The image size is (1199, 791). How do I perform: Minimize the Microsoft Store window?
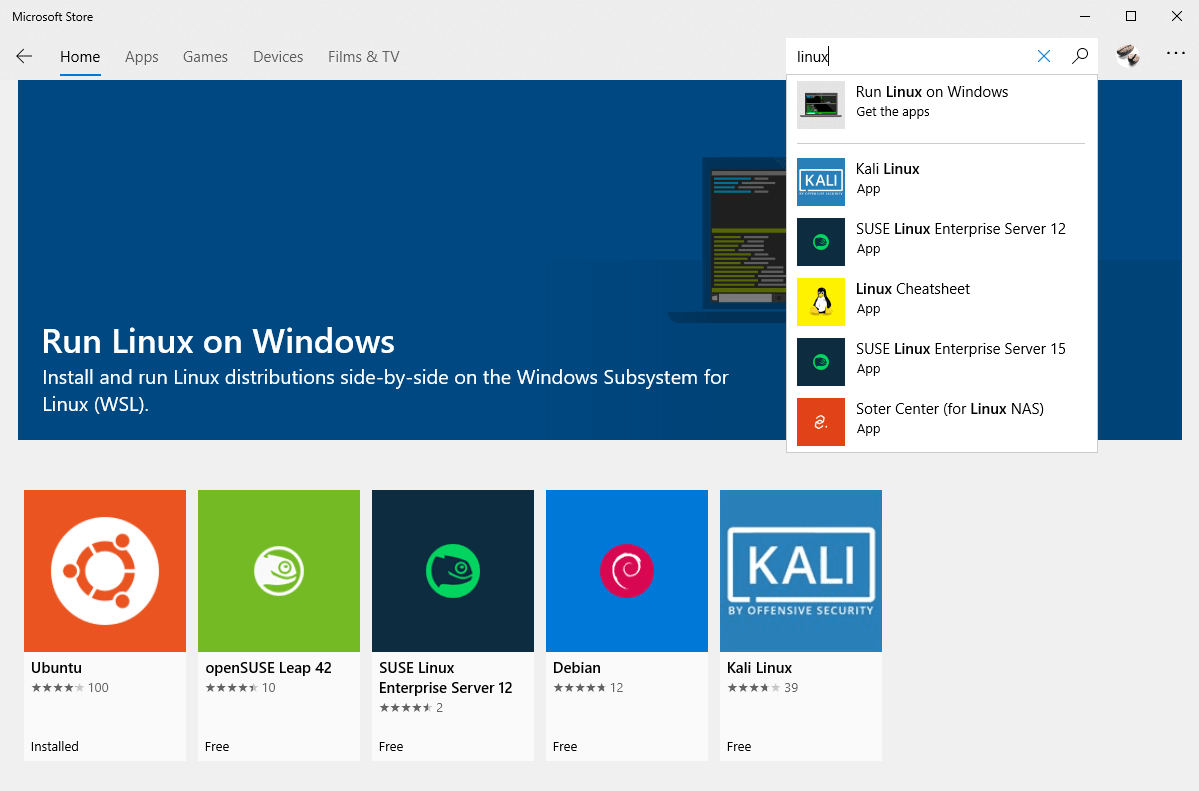click(1085, 16)
